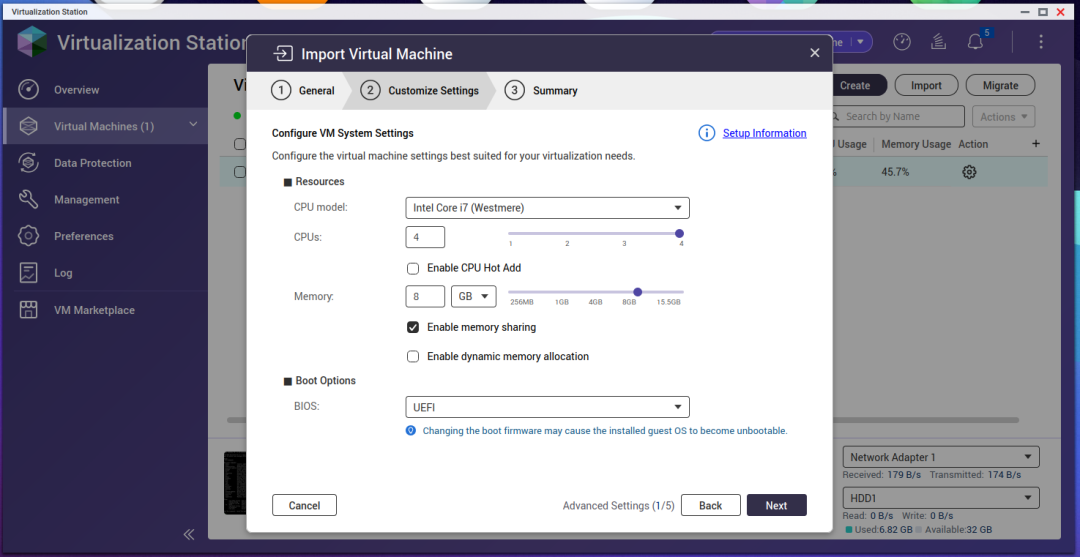Viewport: 1080px width, 557px height.
Task: Click the Back button
Action: point(711,505)
